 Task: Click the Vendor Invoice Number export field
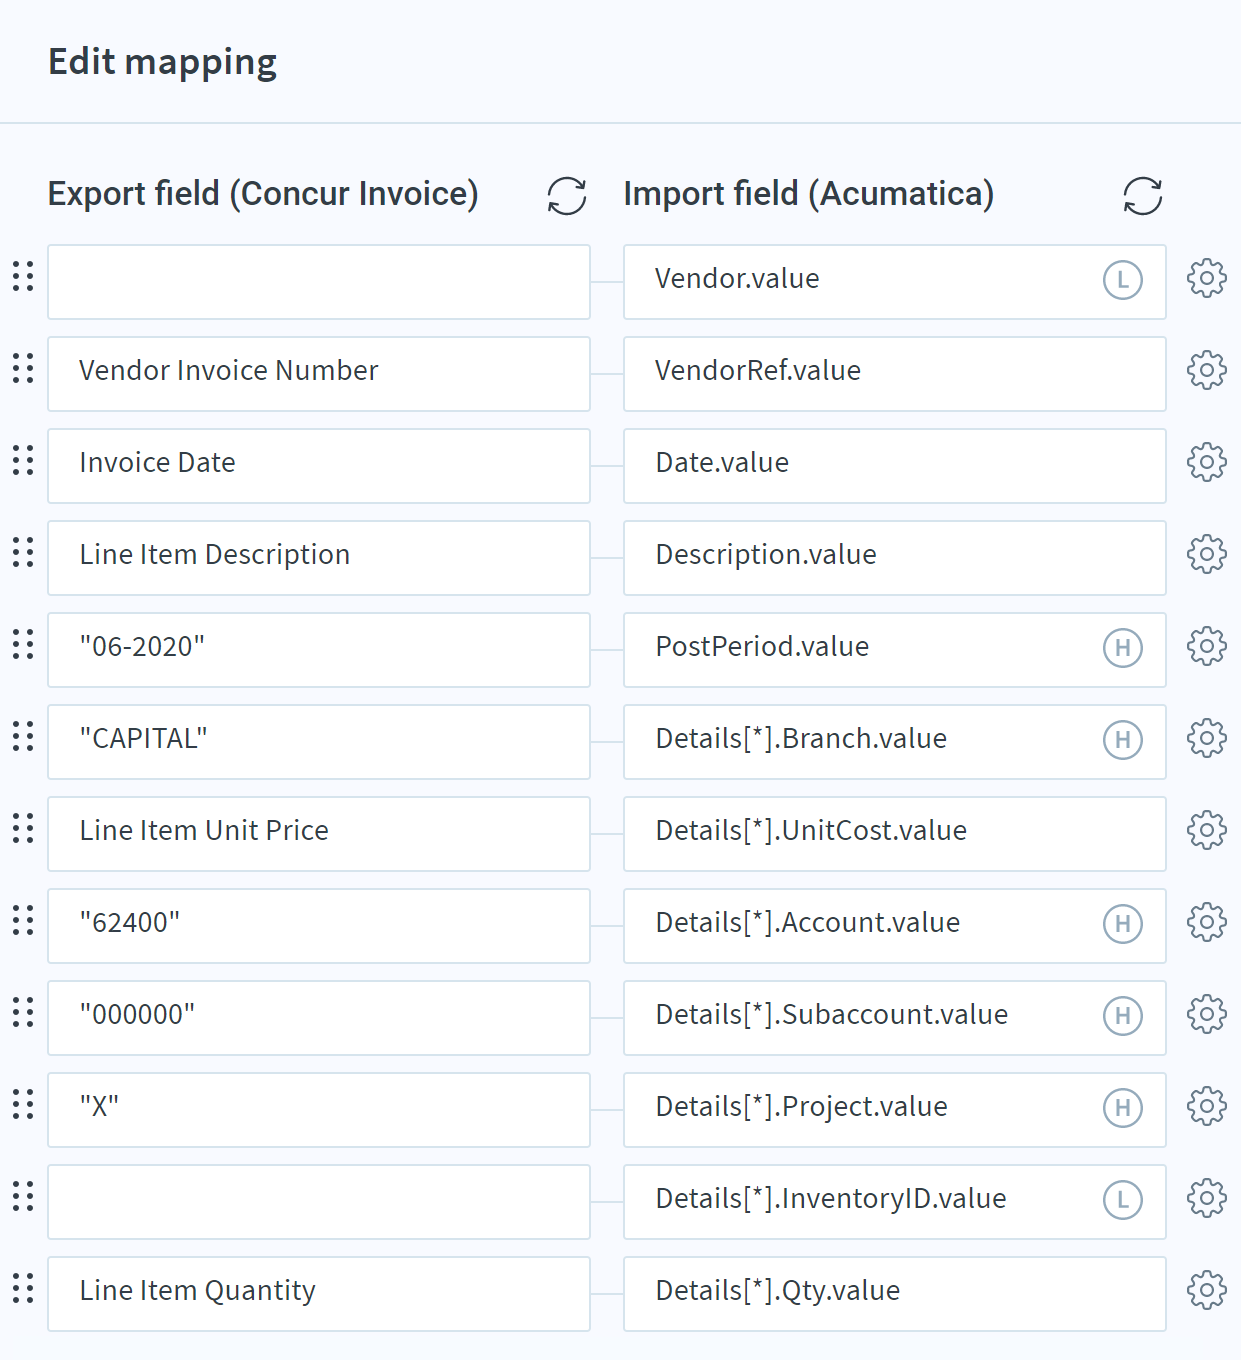(319, 374)
